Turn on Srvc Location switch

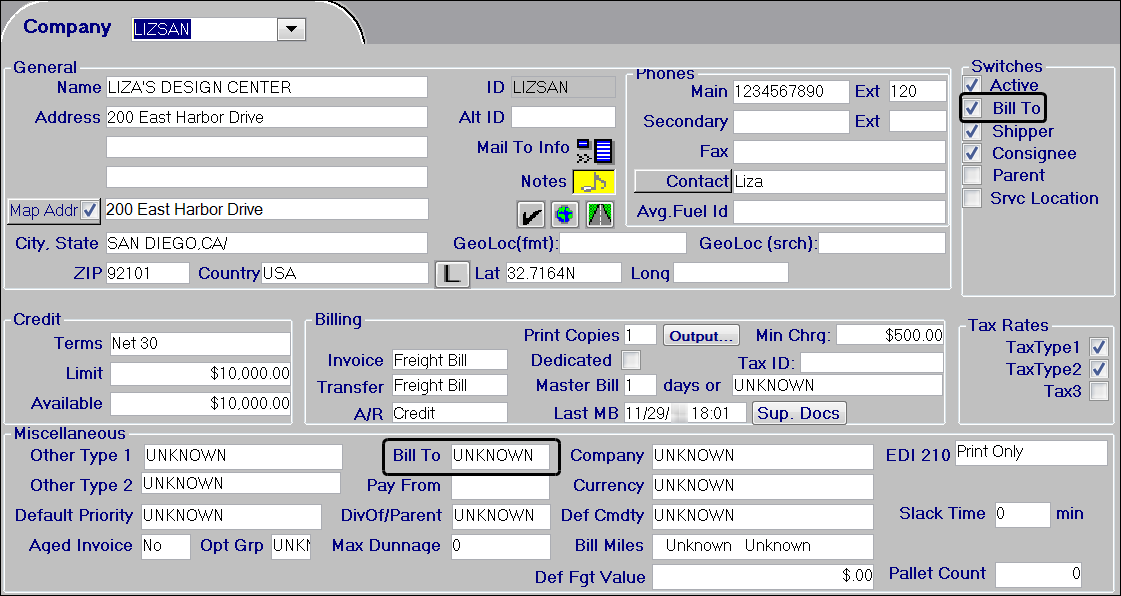click(x=972, y=198)
